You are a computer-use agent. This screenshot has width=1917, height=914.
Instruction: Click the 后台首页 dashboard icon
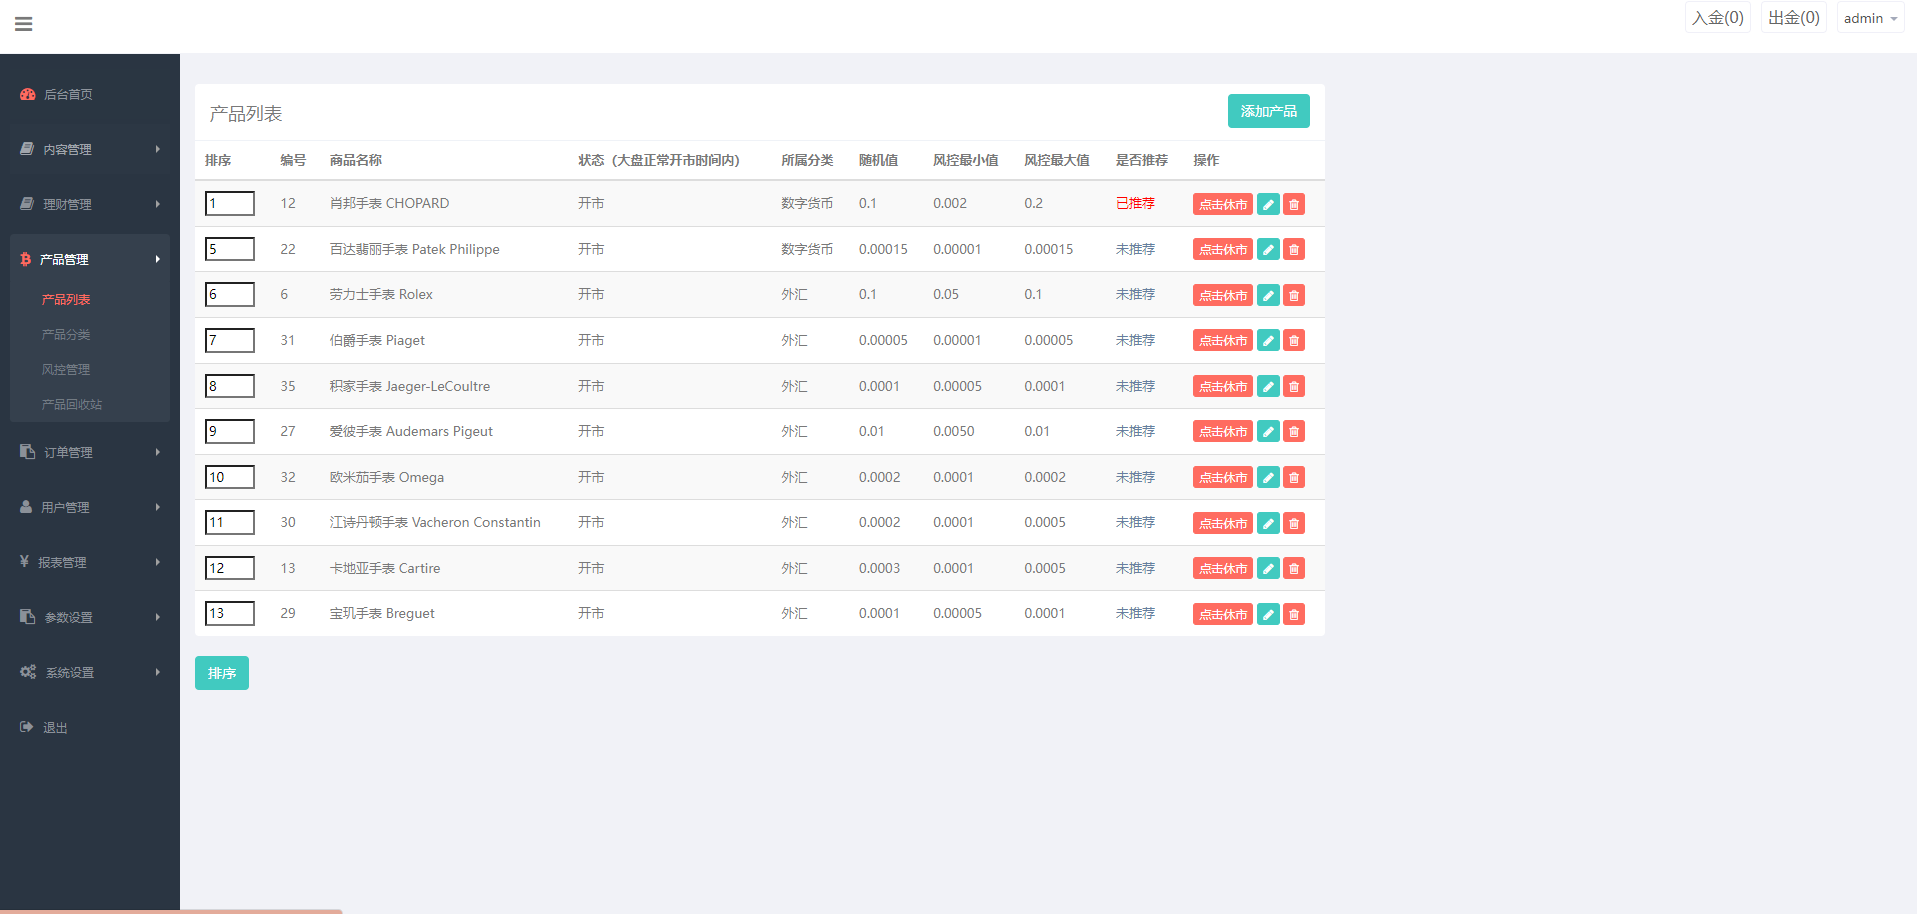pos(26,93)
